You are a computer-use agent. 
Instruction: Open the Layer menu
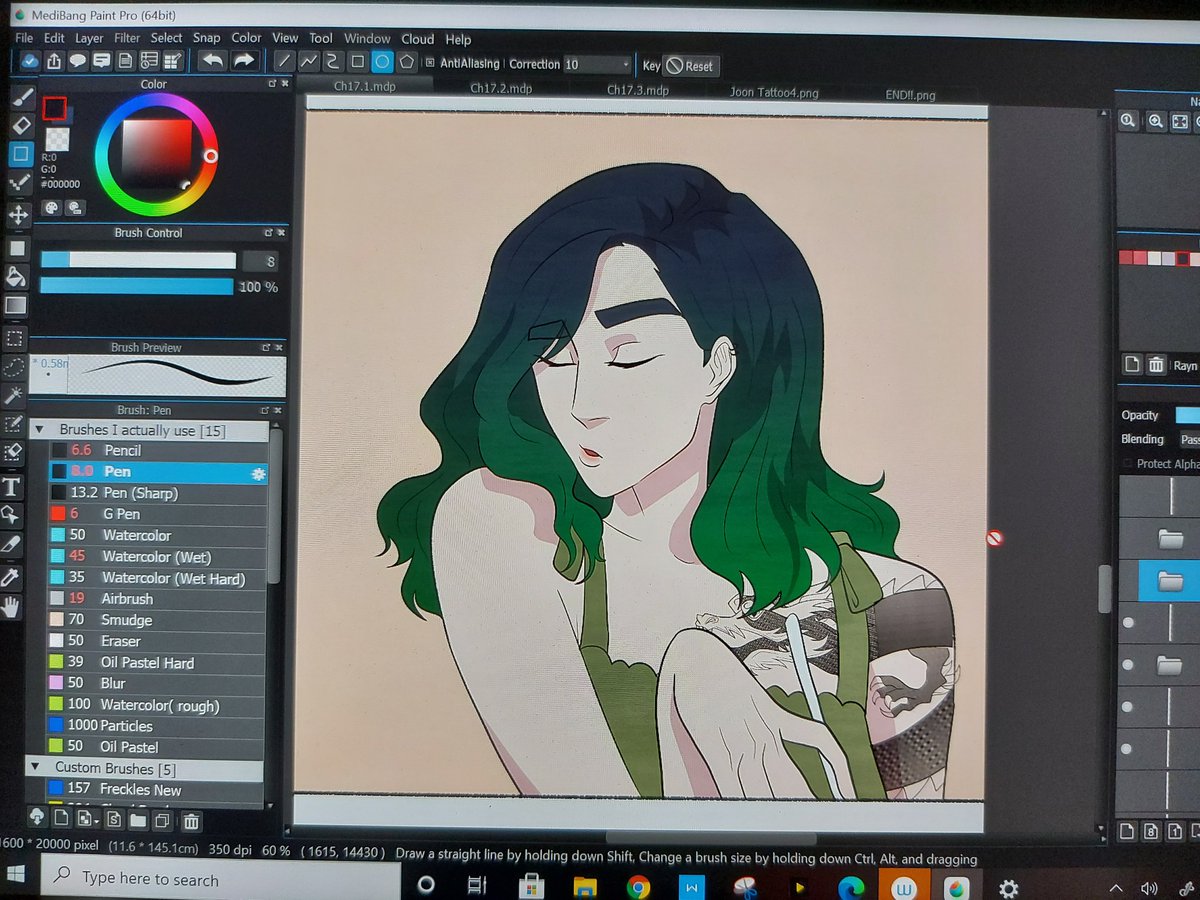[89, 38]
